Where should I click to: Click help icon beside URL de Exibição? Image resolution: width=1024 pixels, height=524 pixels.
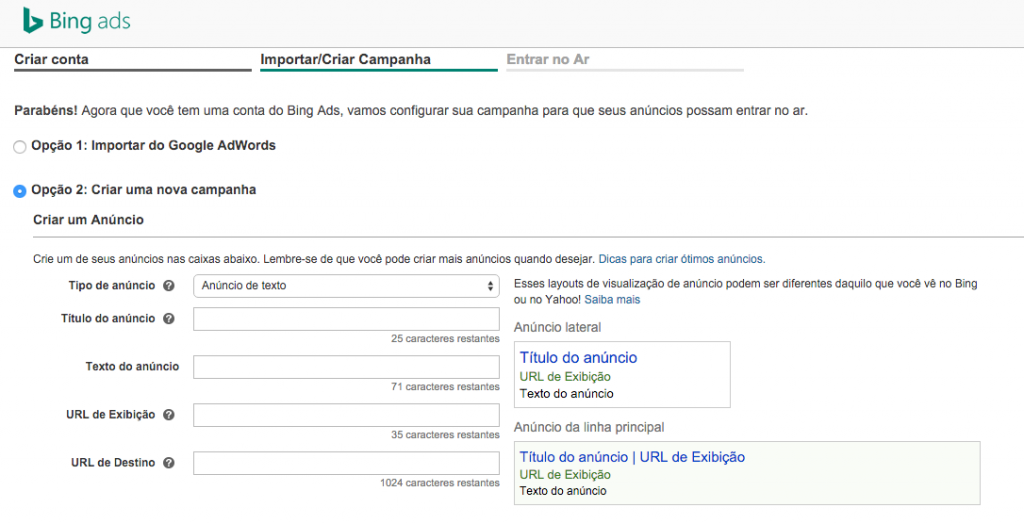(169, 415)
